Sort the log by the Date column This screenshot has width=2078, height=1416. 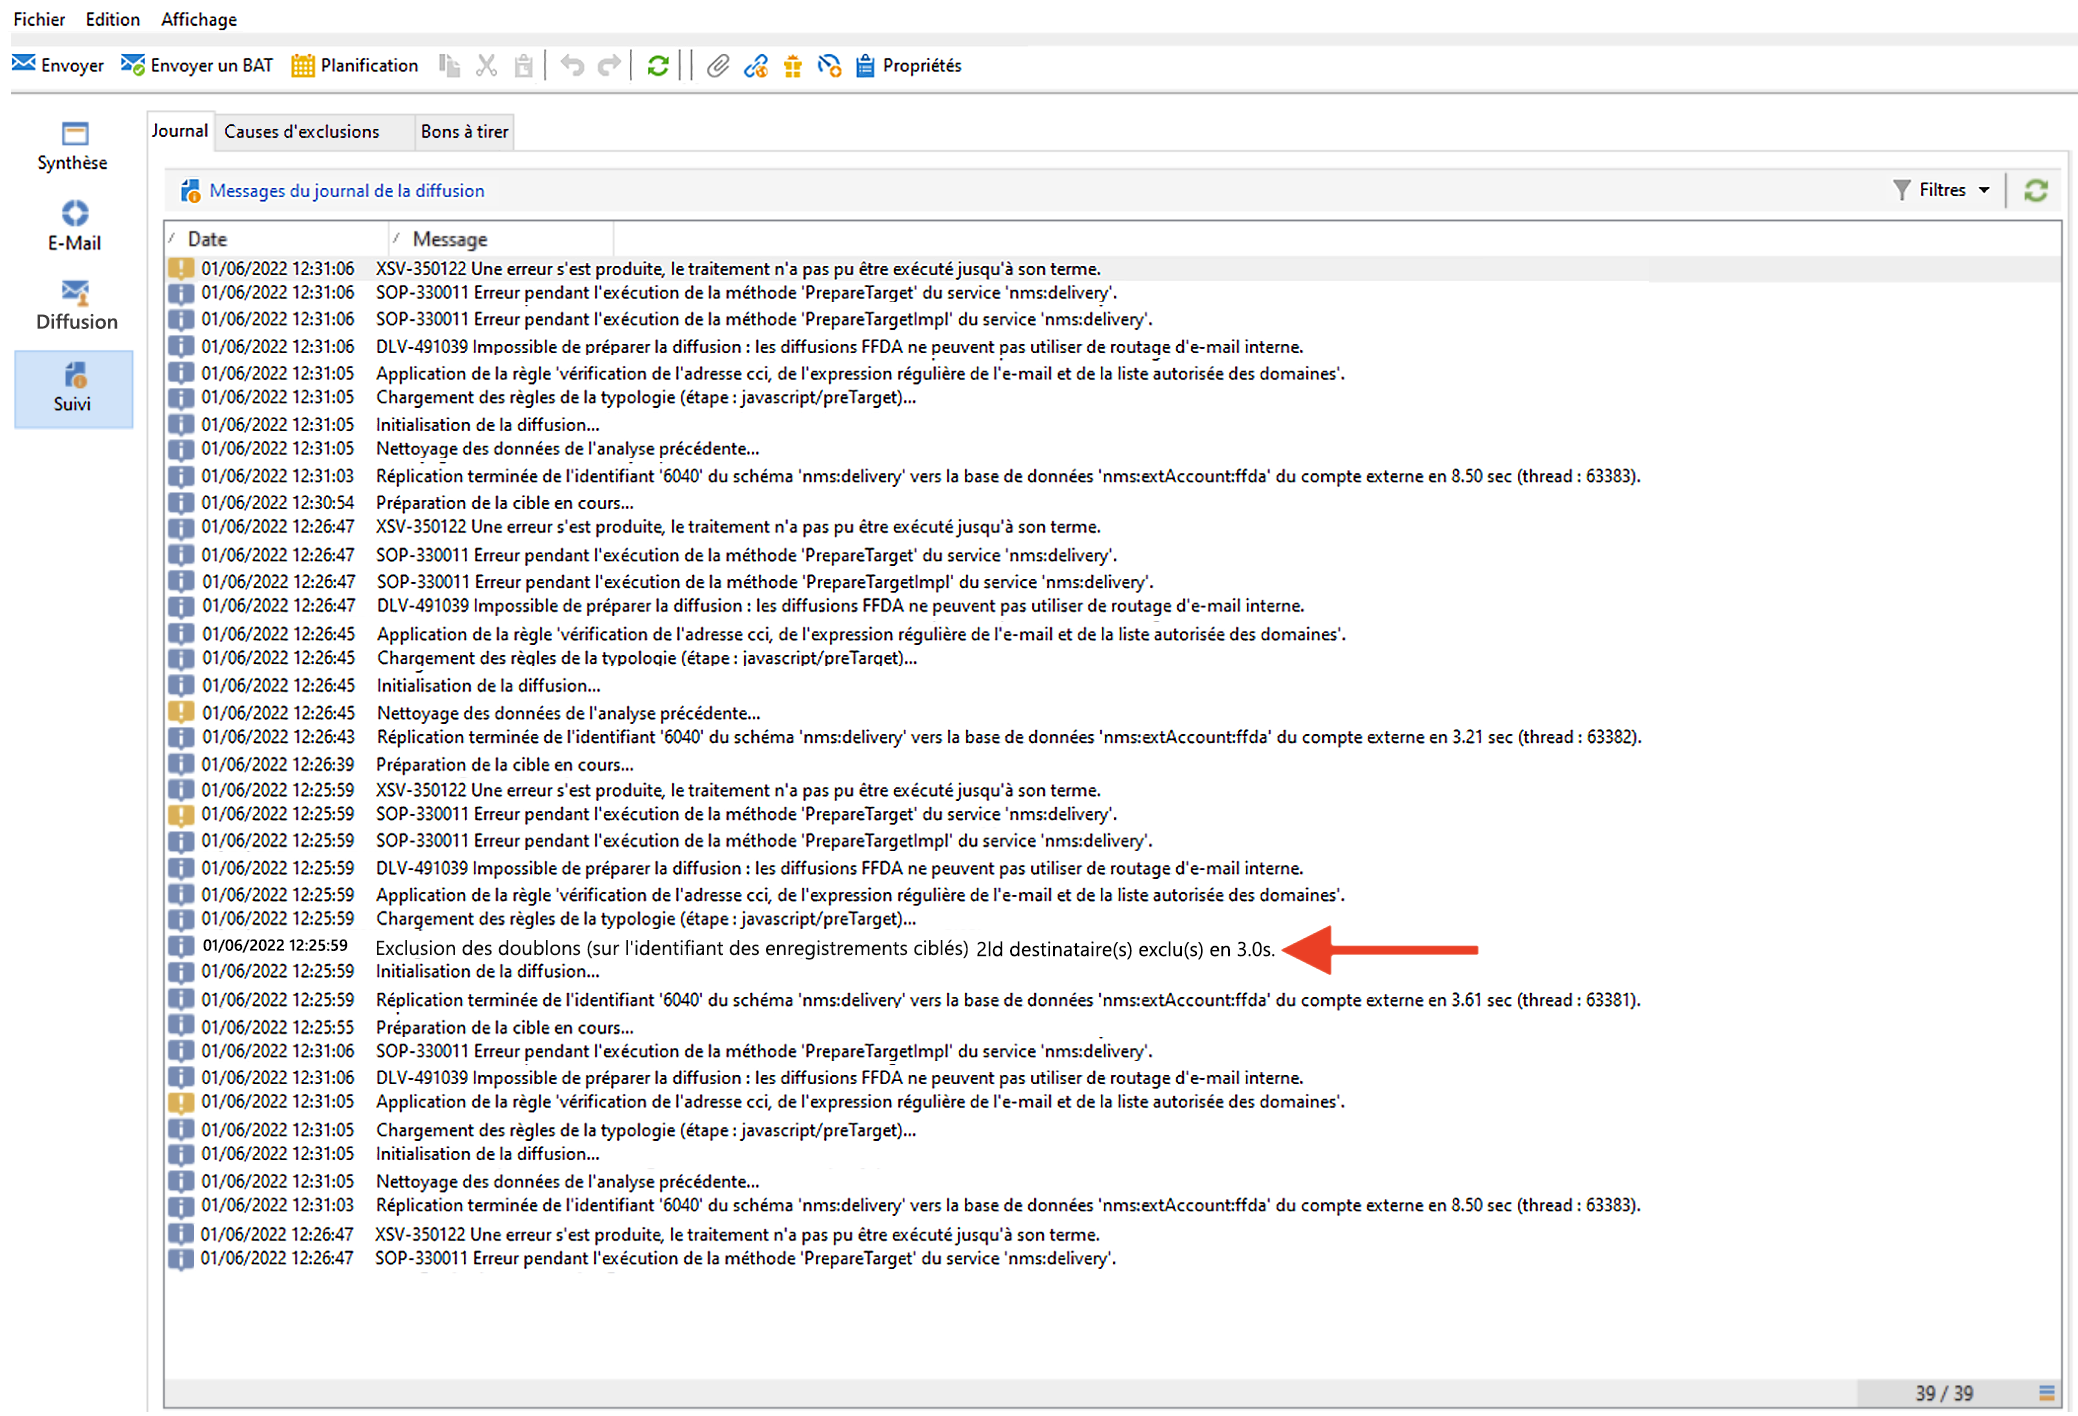click(207, 239)
